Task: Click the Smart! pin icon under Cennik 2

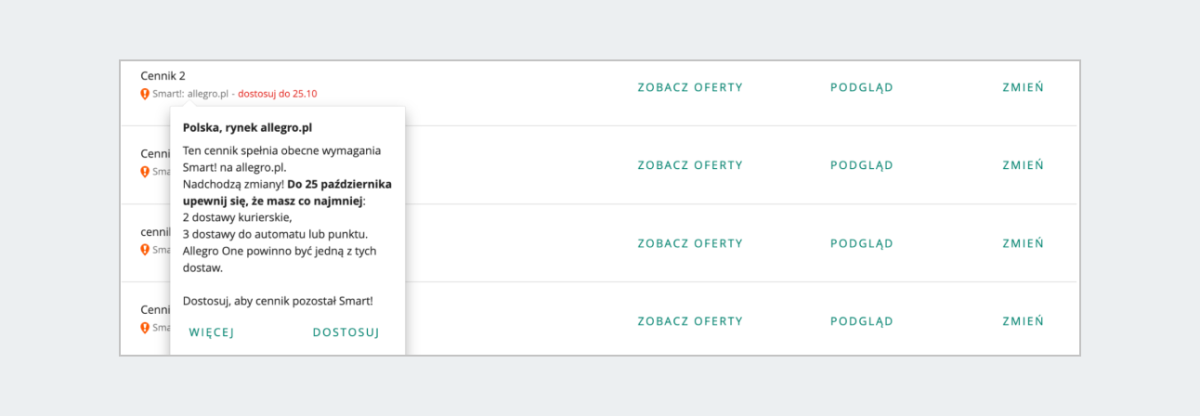Action: click(145, 94)
